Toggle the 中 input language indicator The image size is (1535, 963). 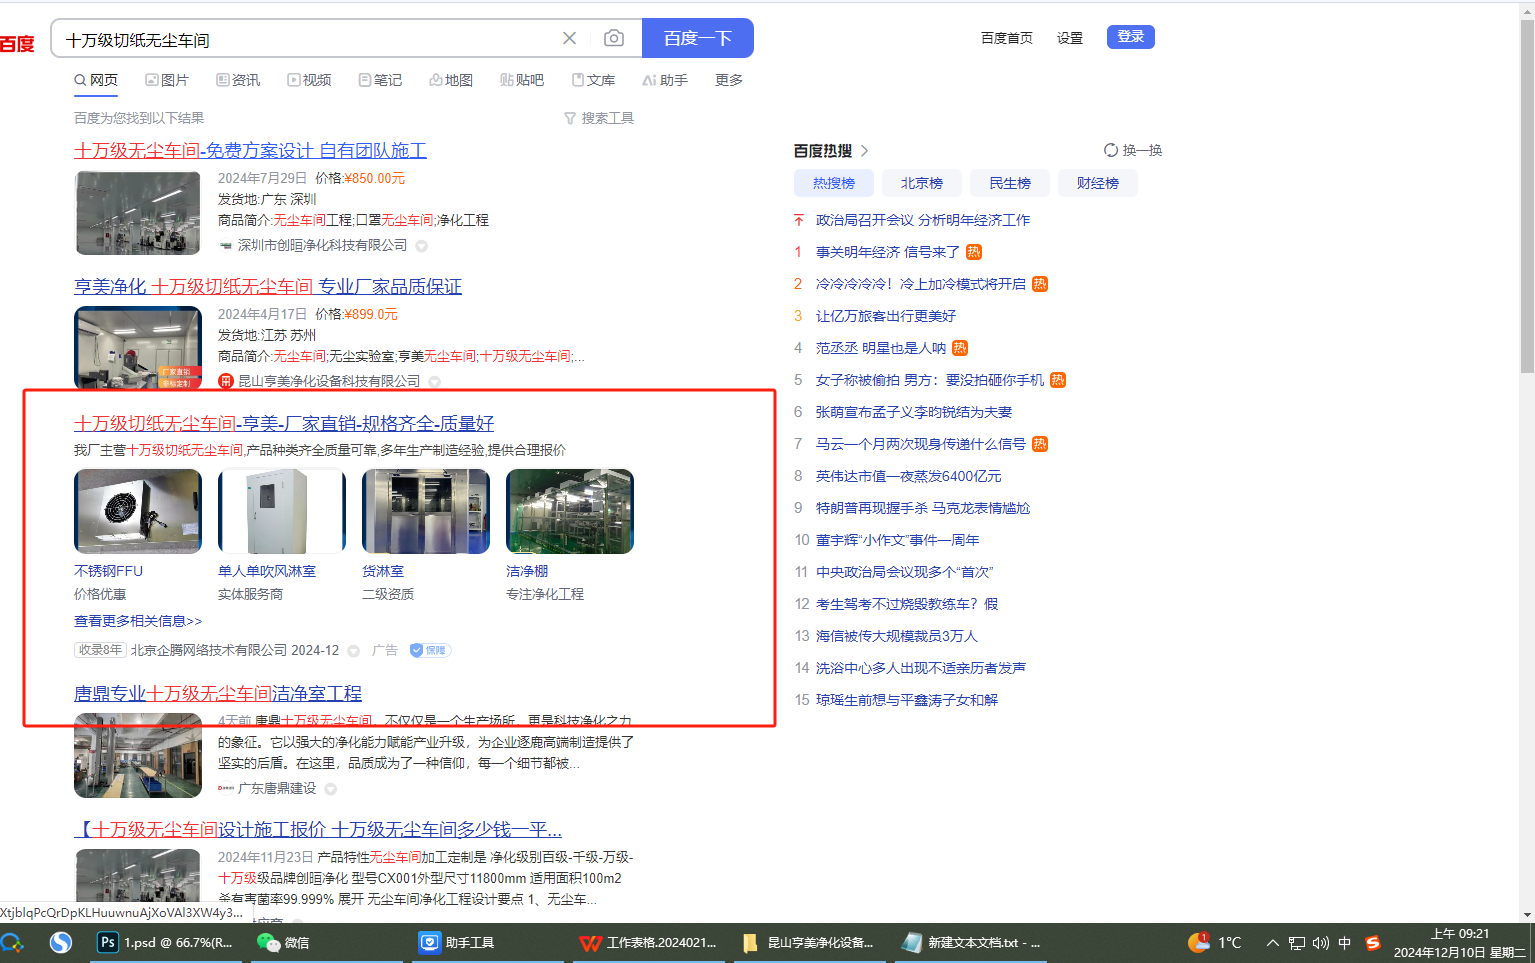[1345, 942]
